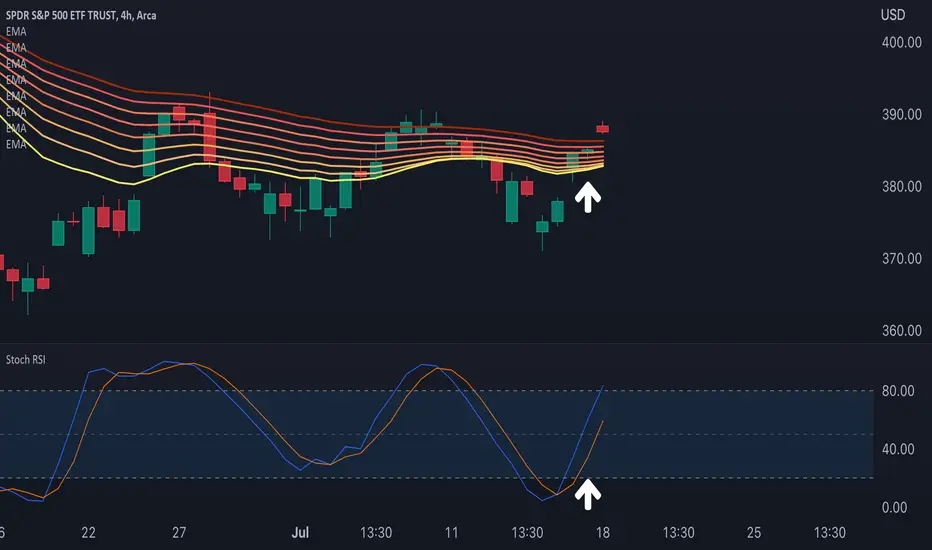Screen dimensions: 932x550
Task: Click the USD currency label on price axis
Action: (x=893, y=15)
